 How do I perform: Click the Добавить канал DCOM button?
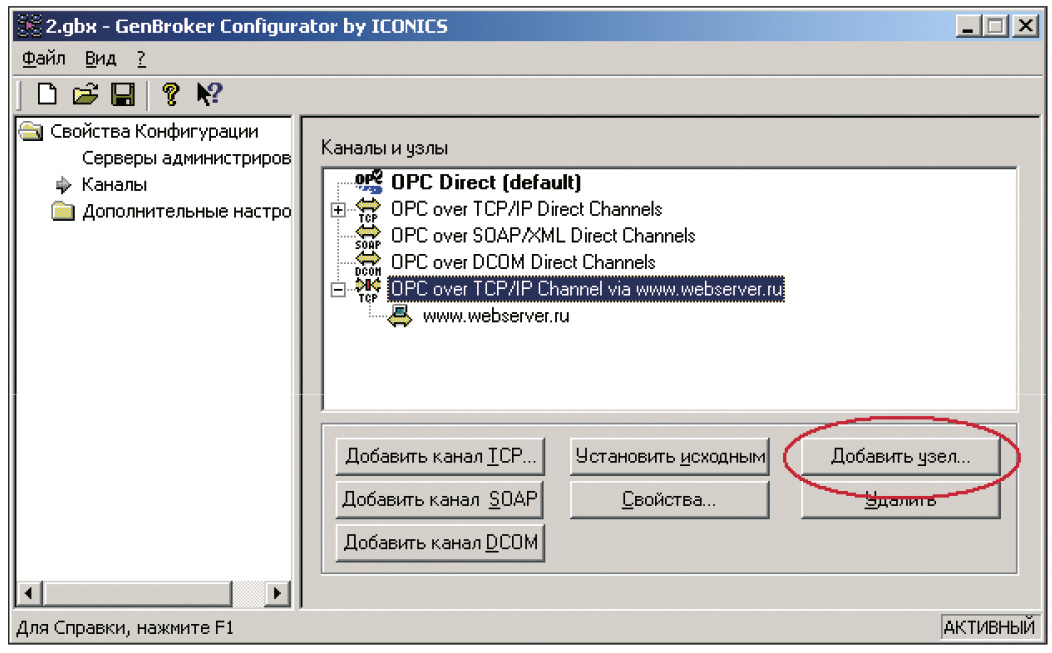point(440,542)
